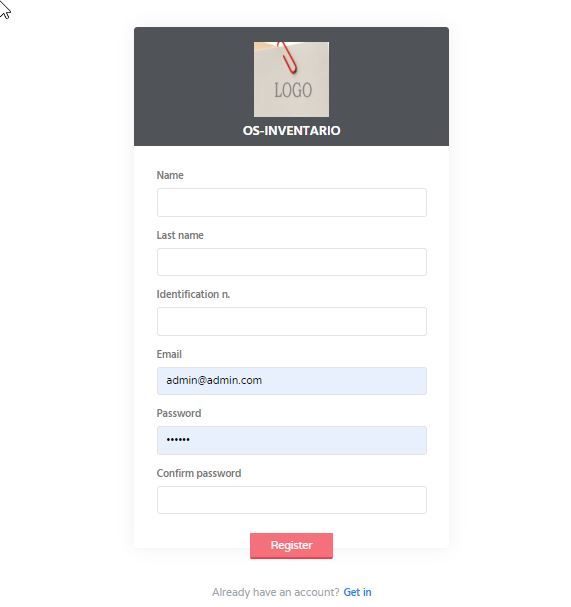Click the Email field containing admin@admin.com
This screenshot has height=607, width=571.
(292, 381)
